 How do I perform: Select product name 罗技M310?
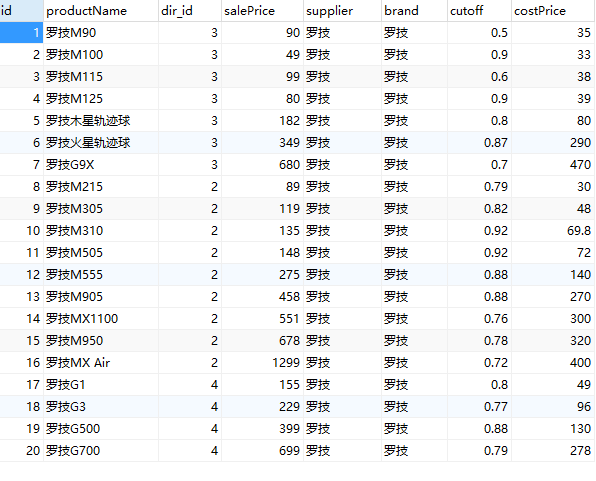tap(74, 231)
